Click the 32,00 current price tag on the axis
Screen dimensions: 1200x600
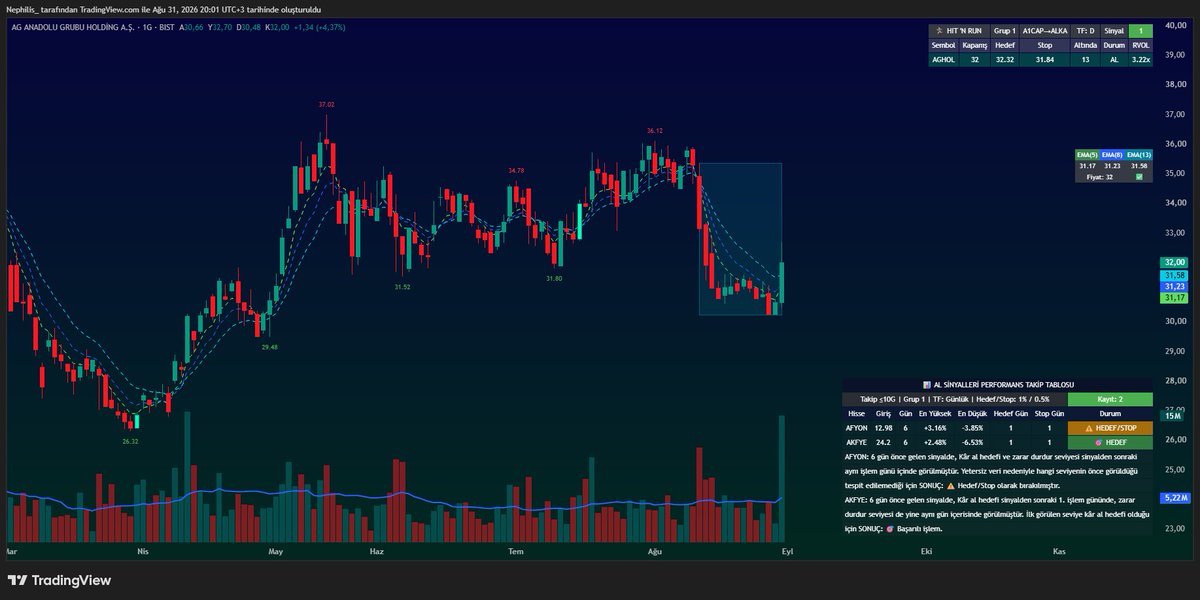(1173, 262)
